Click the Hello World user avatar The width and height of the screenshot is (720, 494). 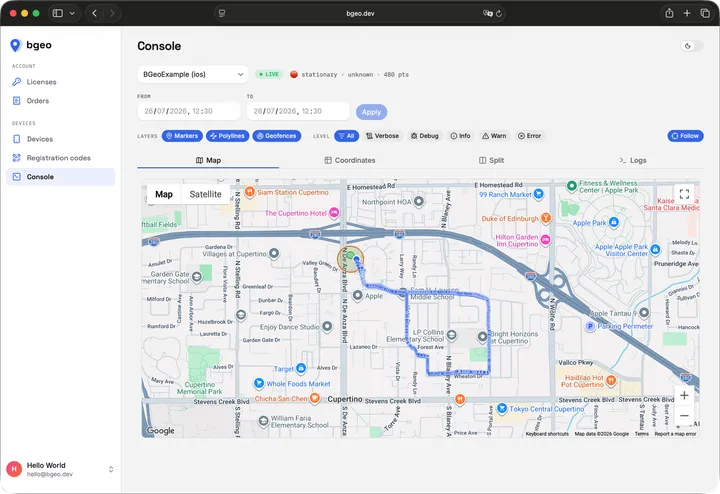tap(14, 469)
